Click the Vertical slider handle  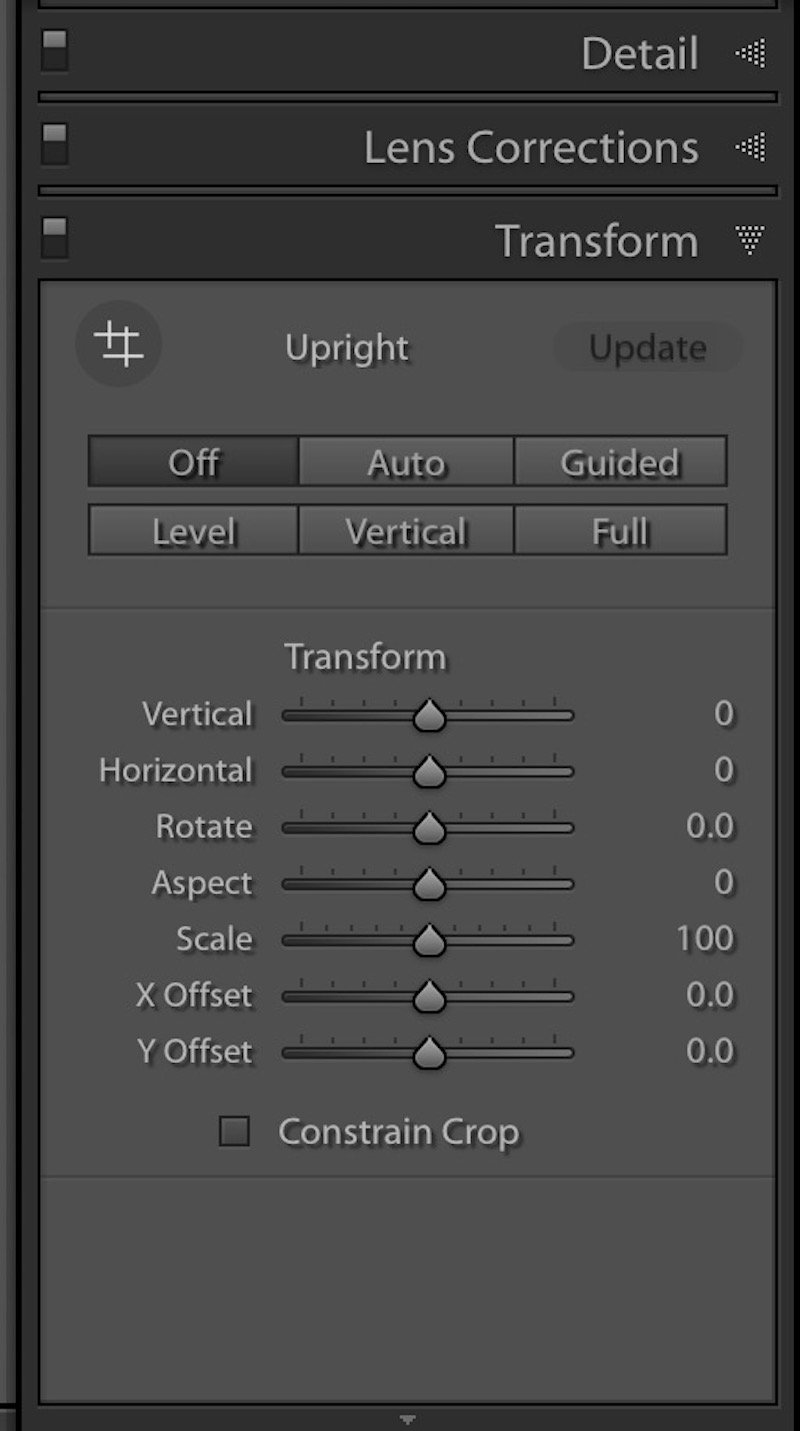point(429,716)
